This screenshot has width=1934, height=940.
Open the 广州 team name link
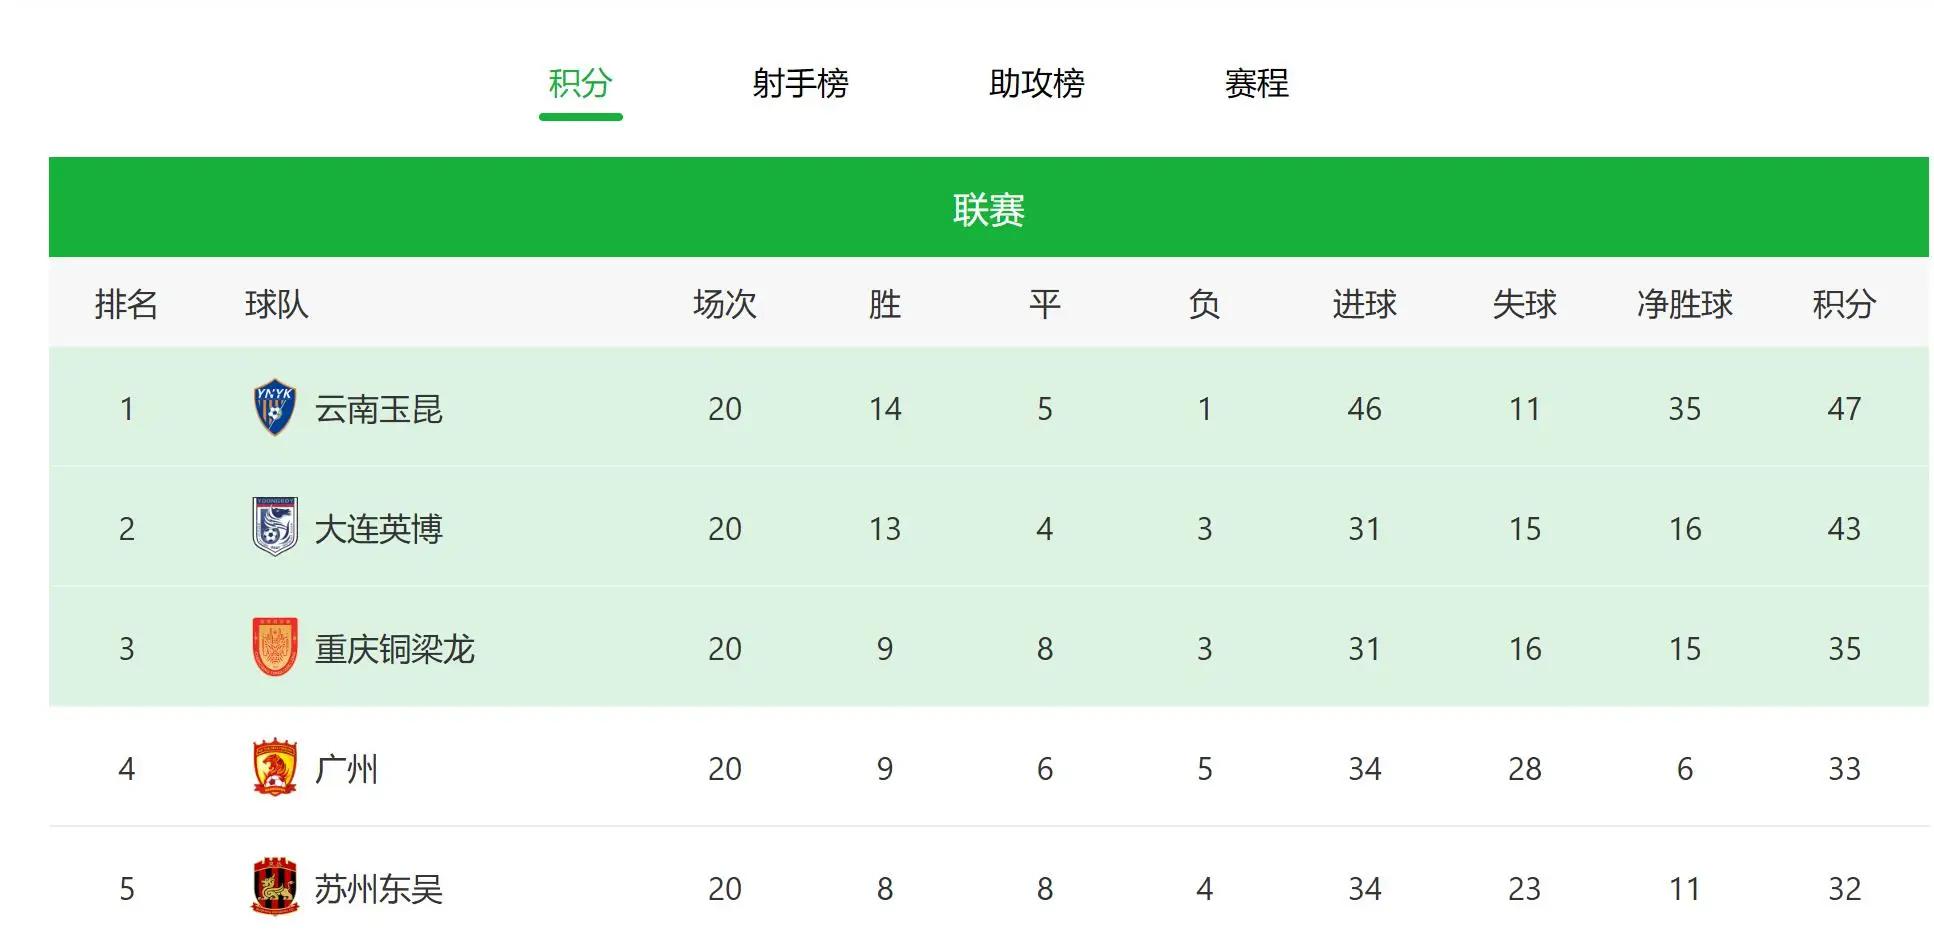coord(347,769)
